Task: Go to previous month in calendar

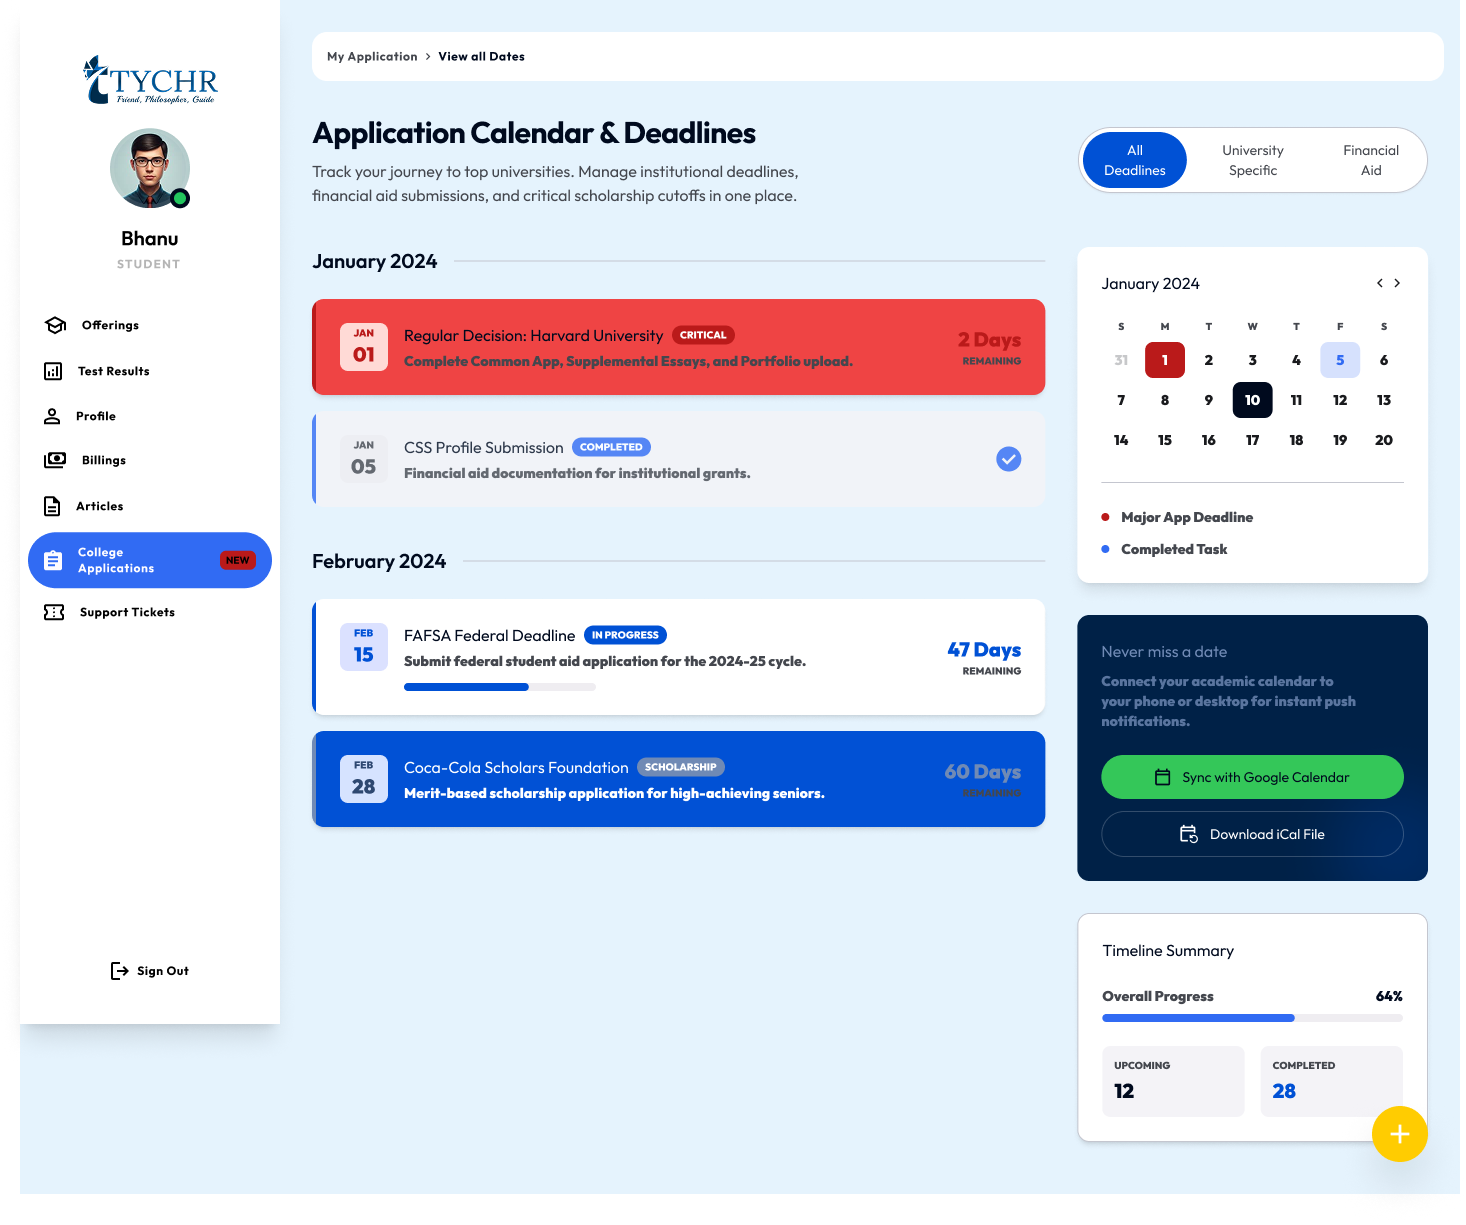Action: (1380, 283)
